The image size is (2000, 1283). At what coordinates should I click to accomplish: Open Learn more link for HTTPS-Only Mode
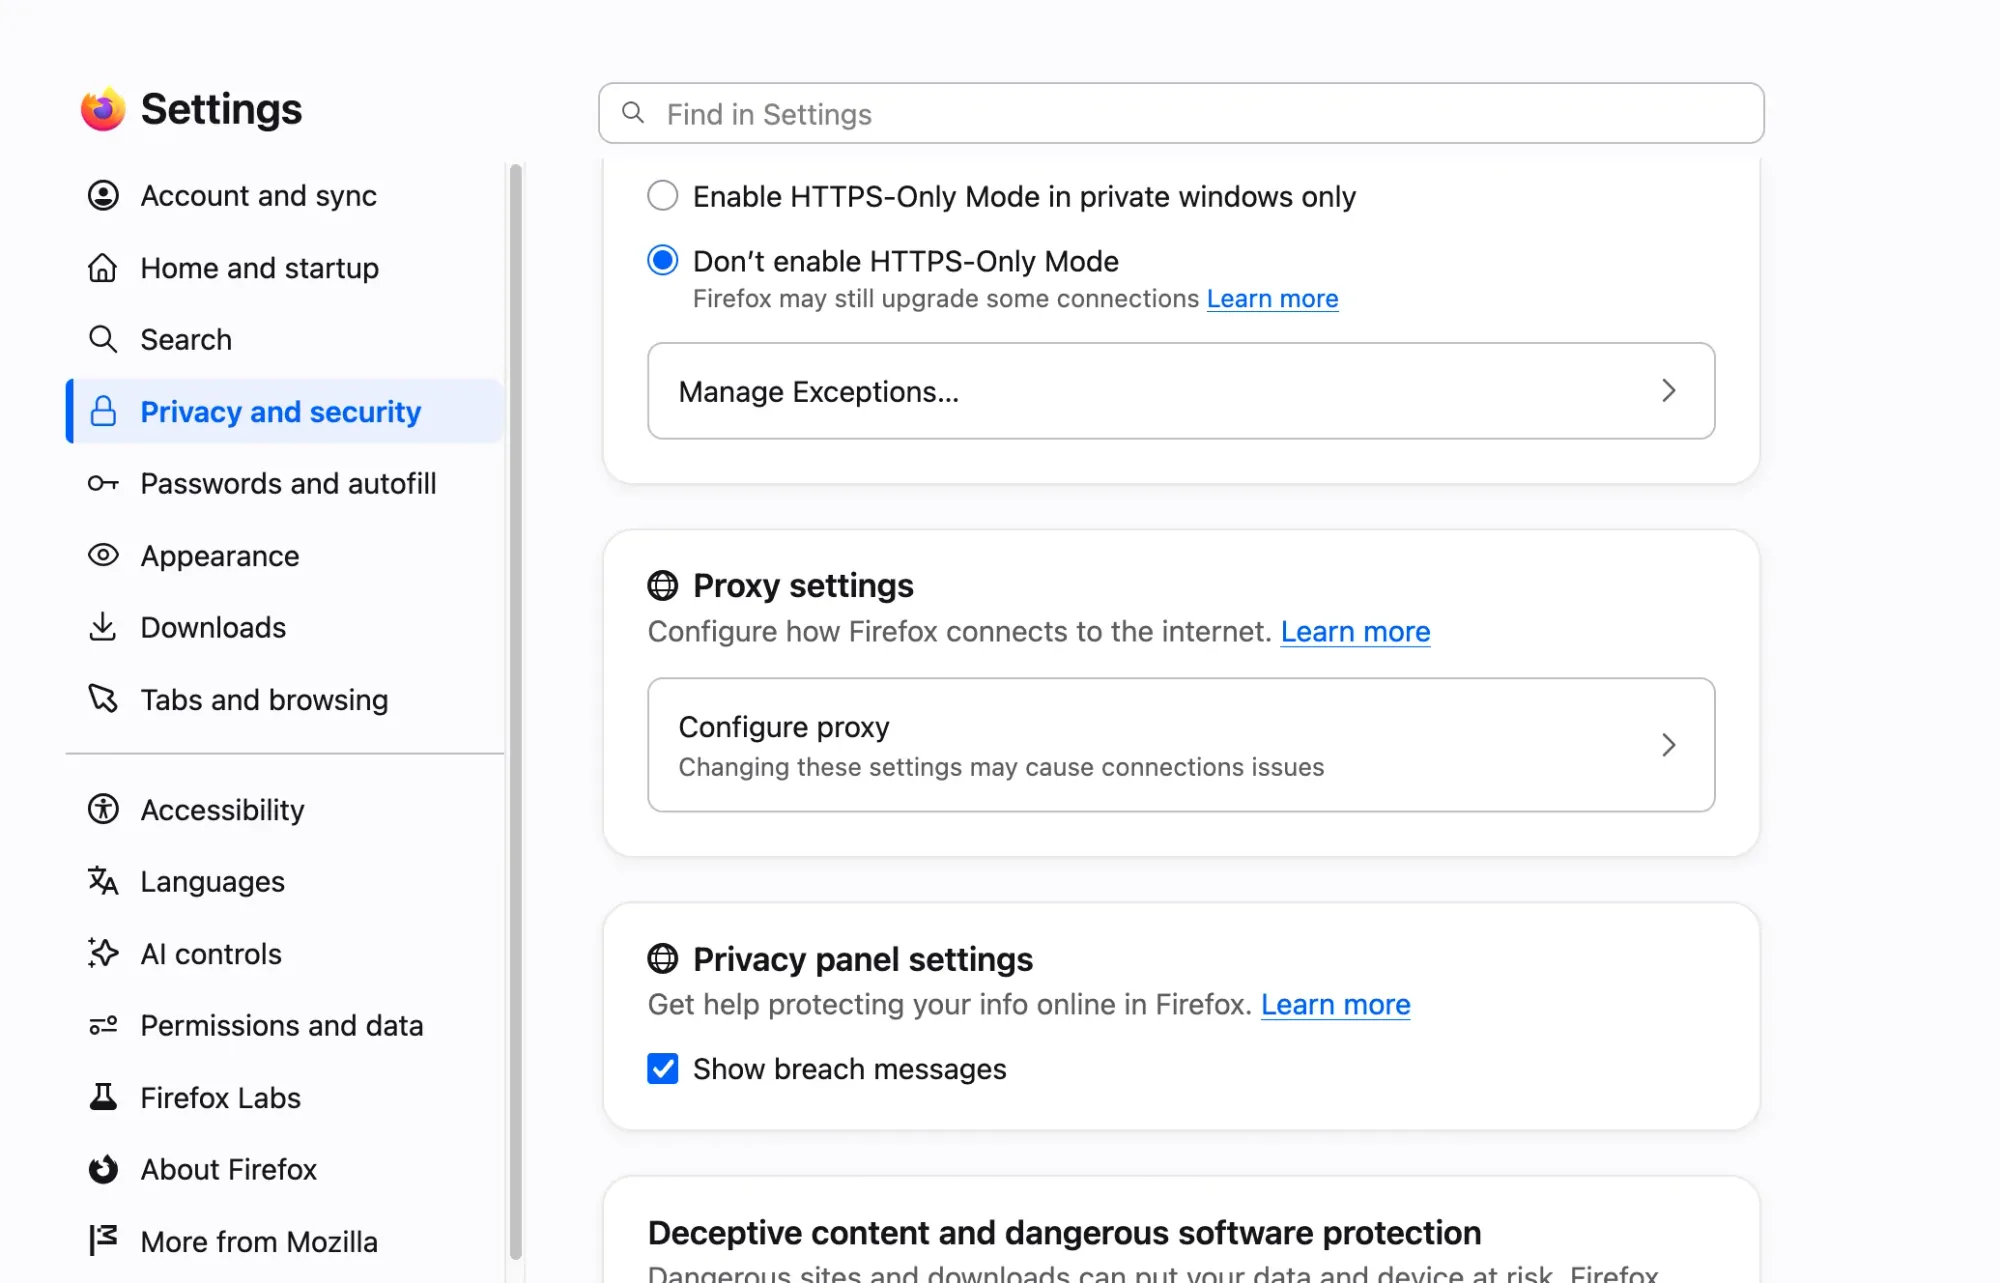pos(1272,298)
